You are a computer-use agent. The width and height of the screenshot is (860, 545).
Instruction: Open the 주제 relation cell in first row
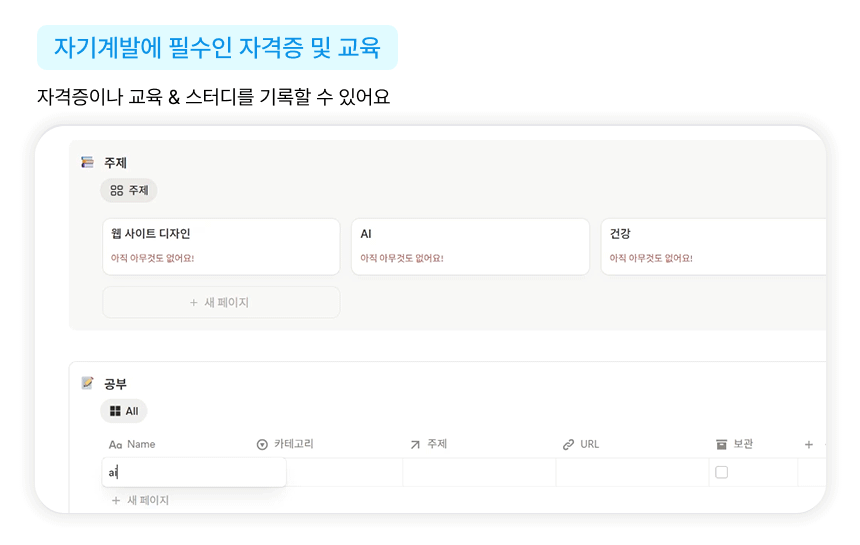(x=479, y=472)
